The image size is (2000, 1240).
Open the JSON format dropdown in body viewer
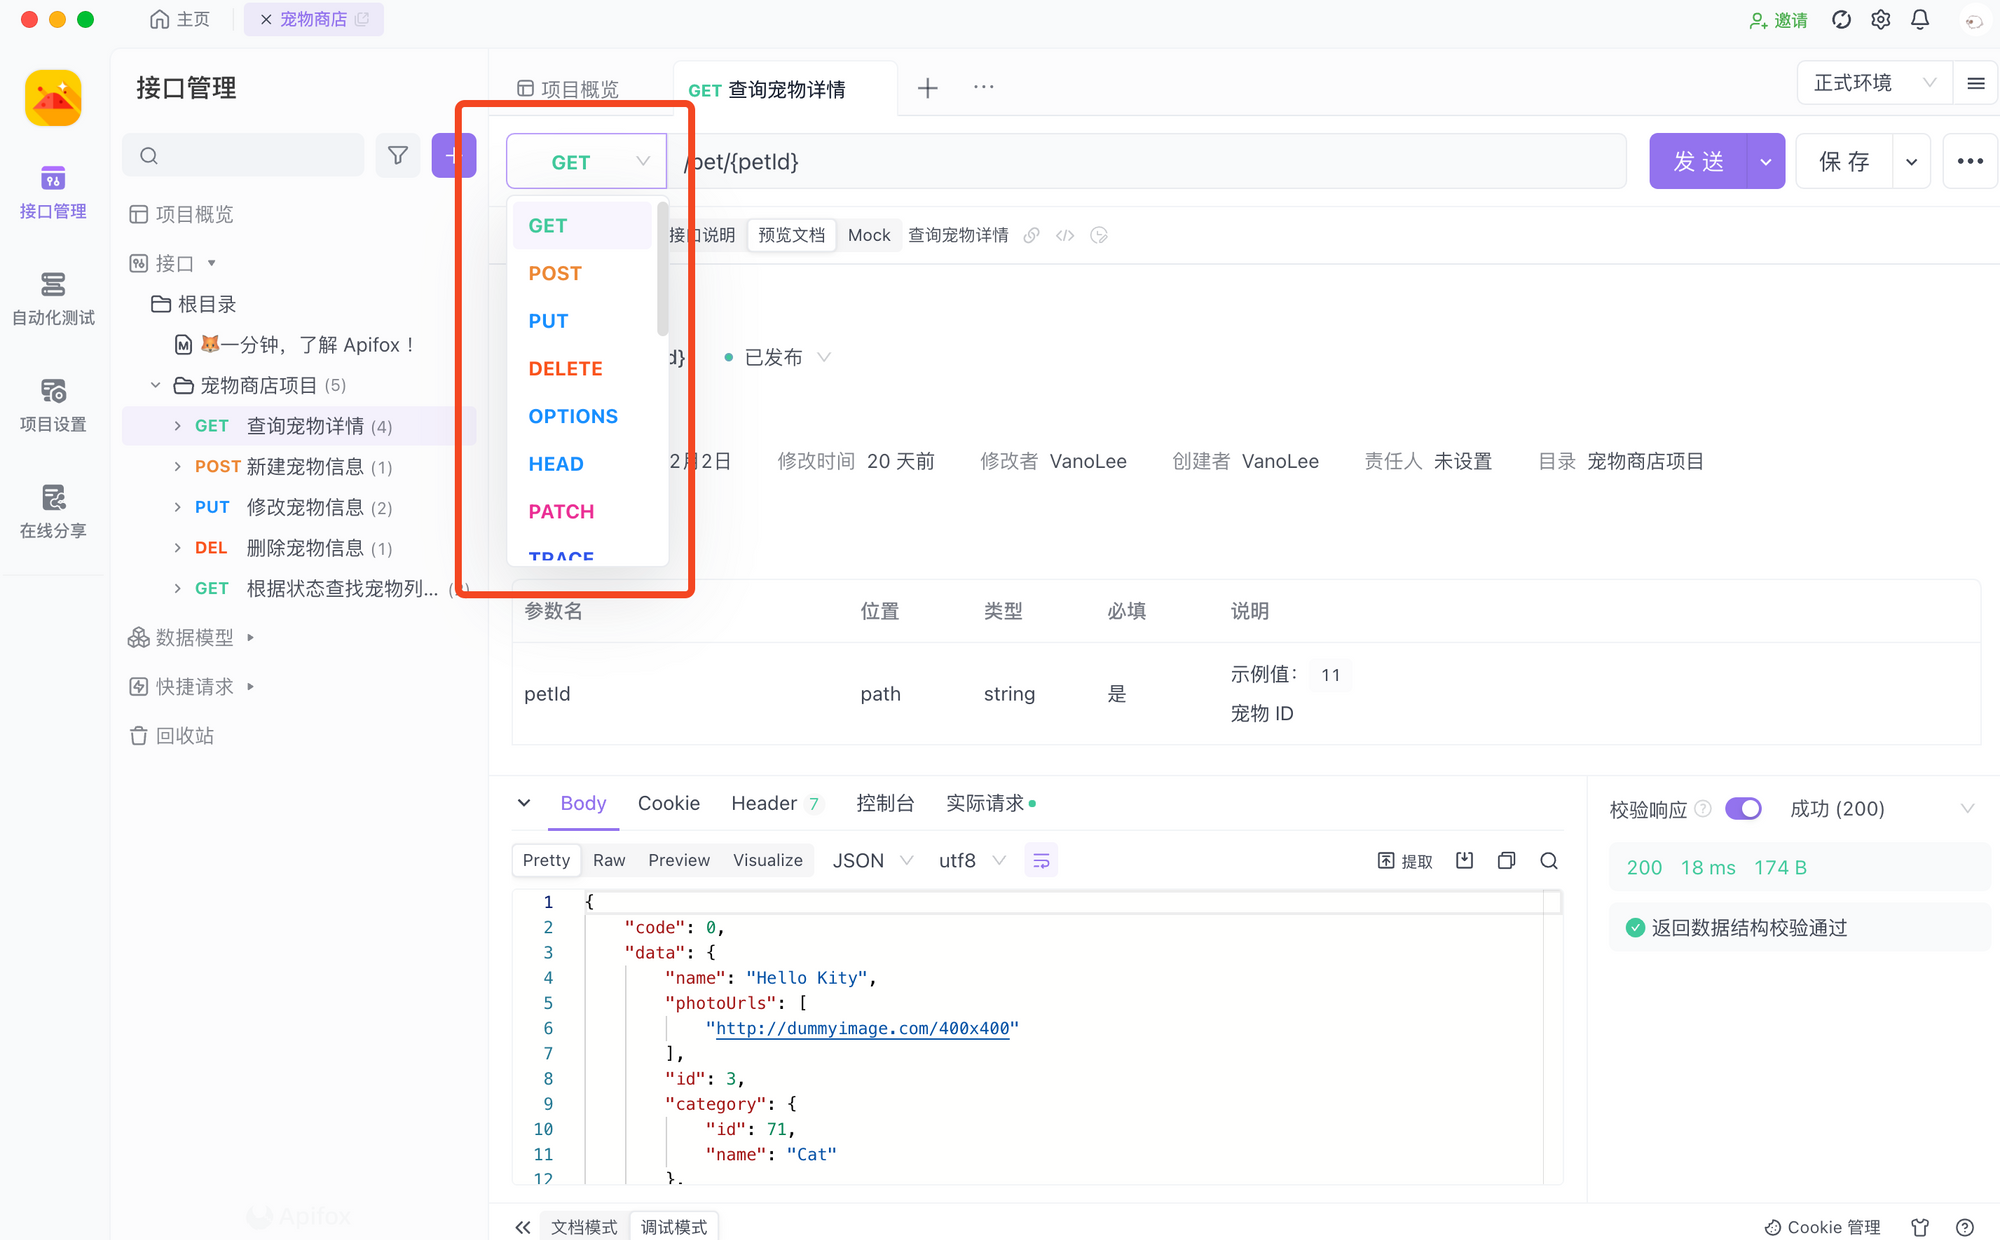[x=870, y=860]
